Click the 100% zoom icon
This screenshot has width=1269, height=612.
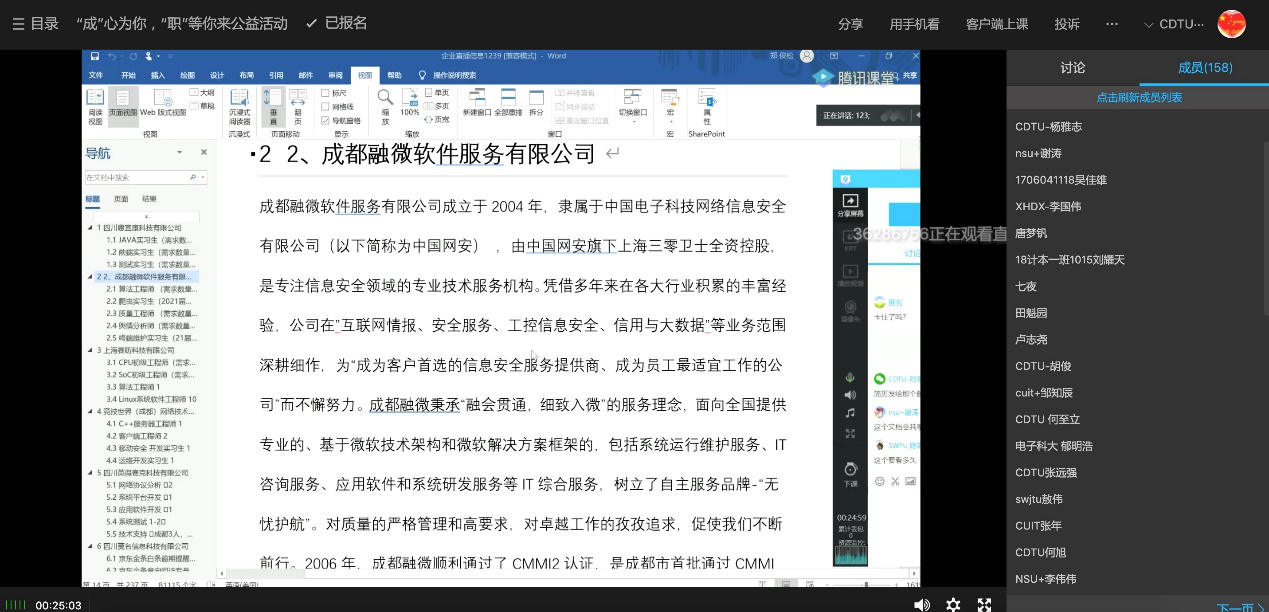(x=410, y=105)
